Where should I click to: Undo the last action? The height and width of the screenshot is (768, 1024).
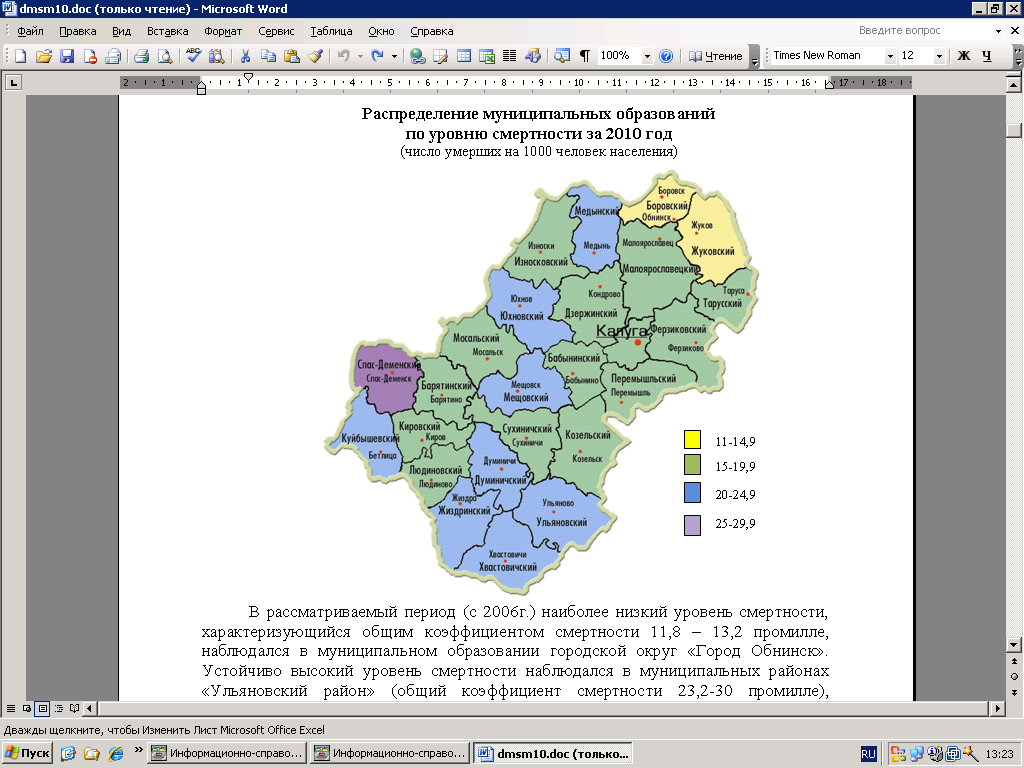344,56
